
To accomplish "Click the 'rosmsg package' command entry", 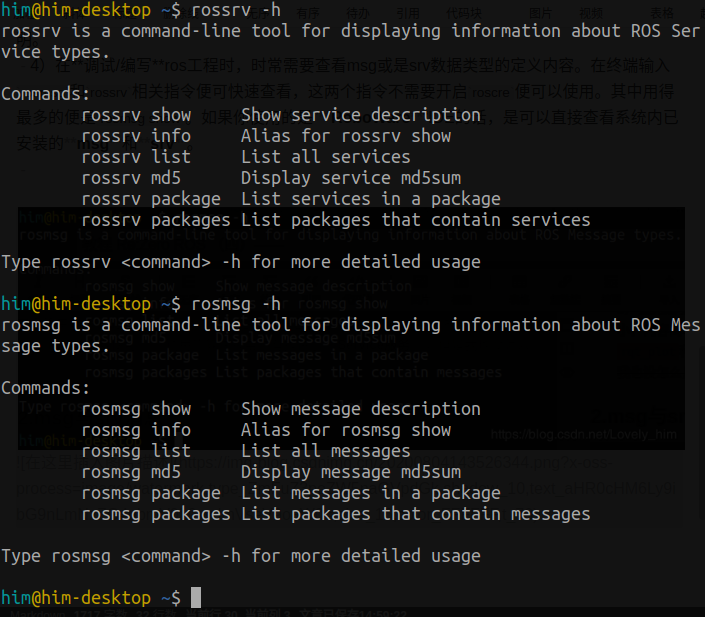I will point(151,493).
